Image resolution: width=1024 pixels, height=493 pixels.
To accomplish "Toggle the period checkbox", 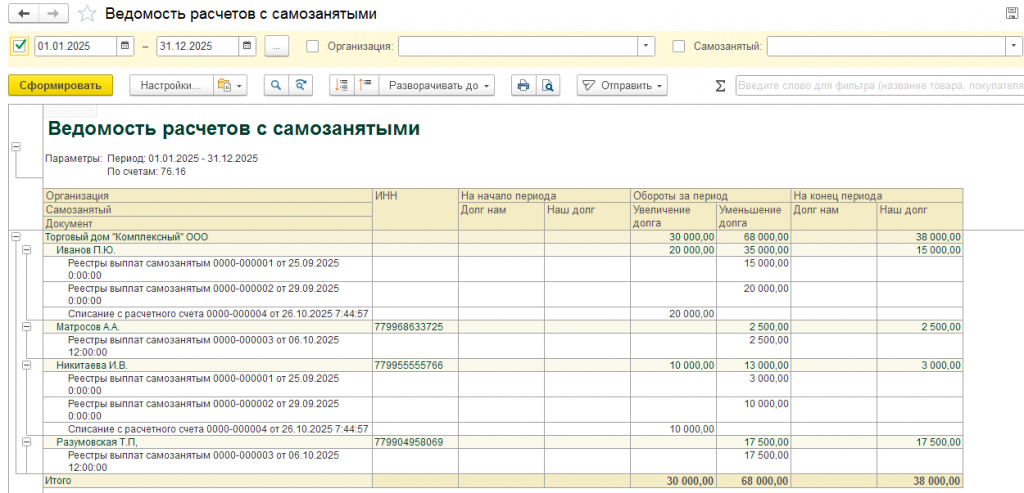I will click(20, 46).
